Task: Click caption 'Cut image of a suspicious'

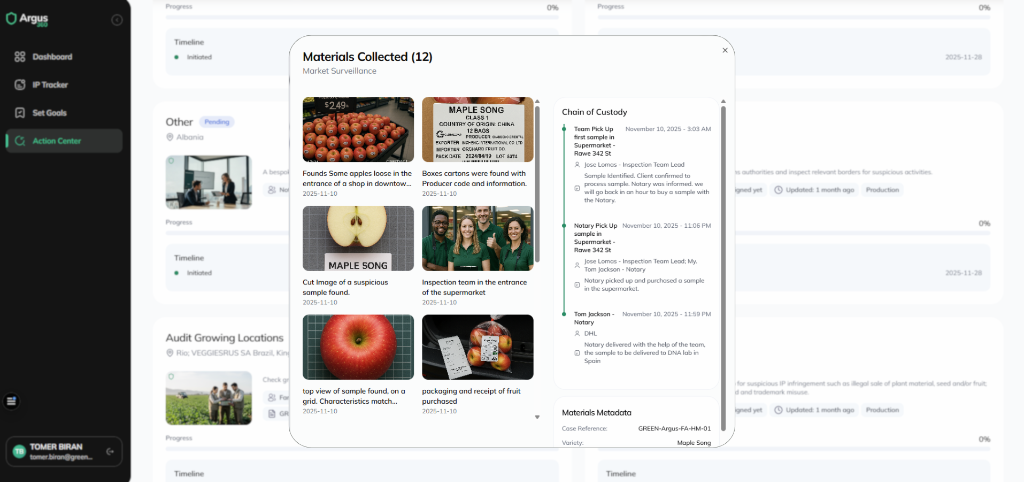Action: tap(345, 282)
